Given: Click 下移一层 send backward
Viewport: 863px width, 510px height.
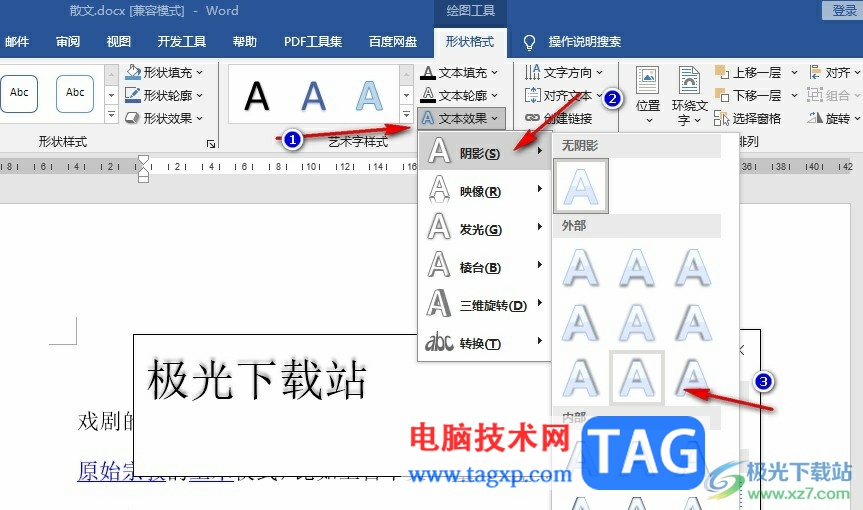Looking at the screenshot, I should click(x=748, y=95).
